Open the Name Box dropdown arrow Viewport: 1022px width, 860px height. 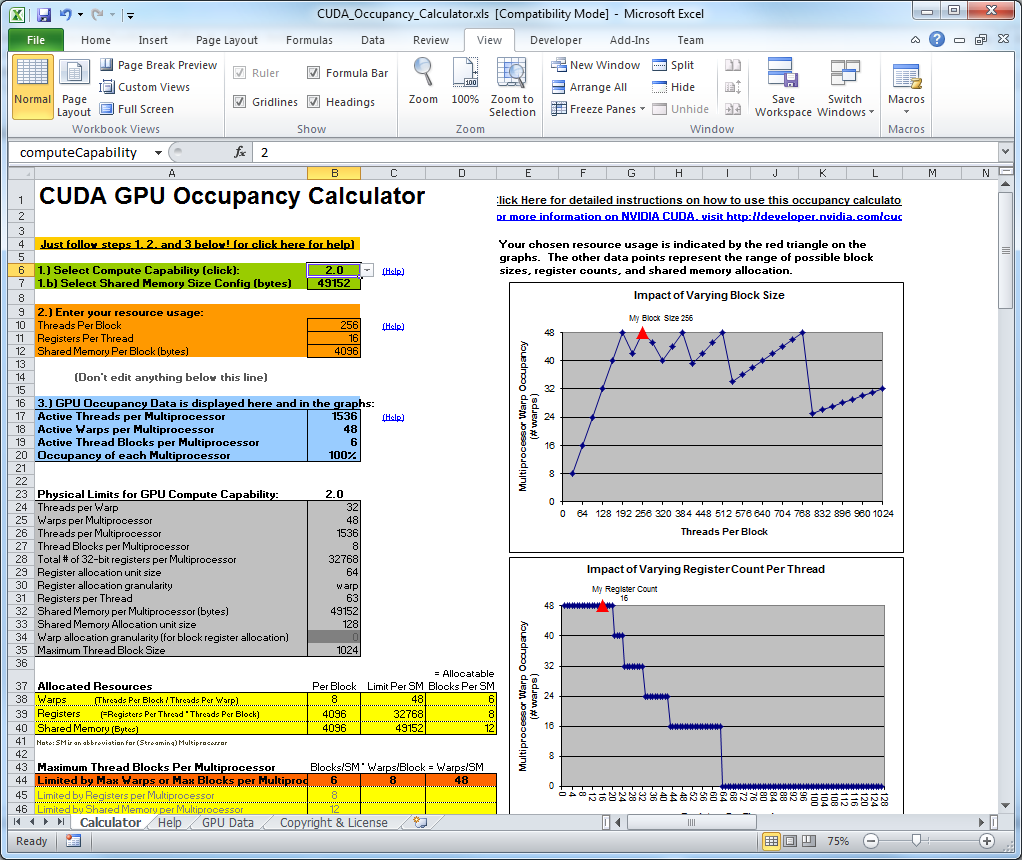[x=159, y=153]
